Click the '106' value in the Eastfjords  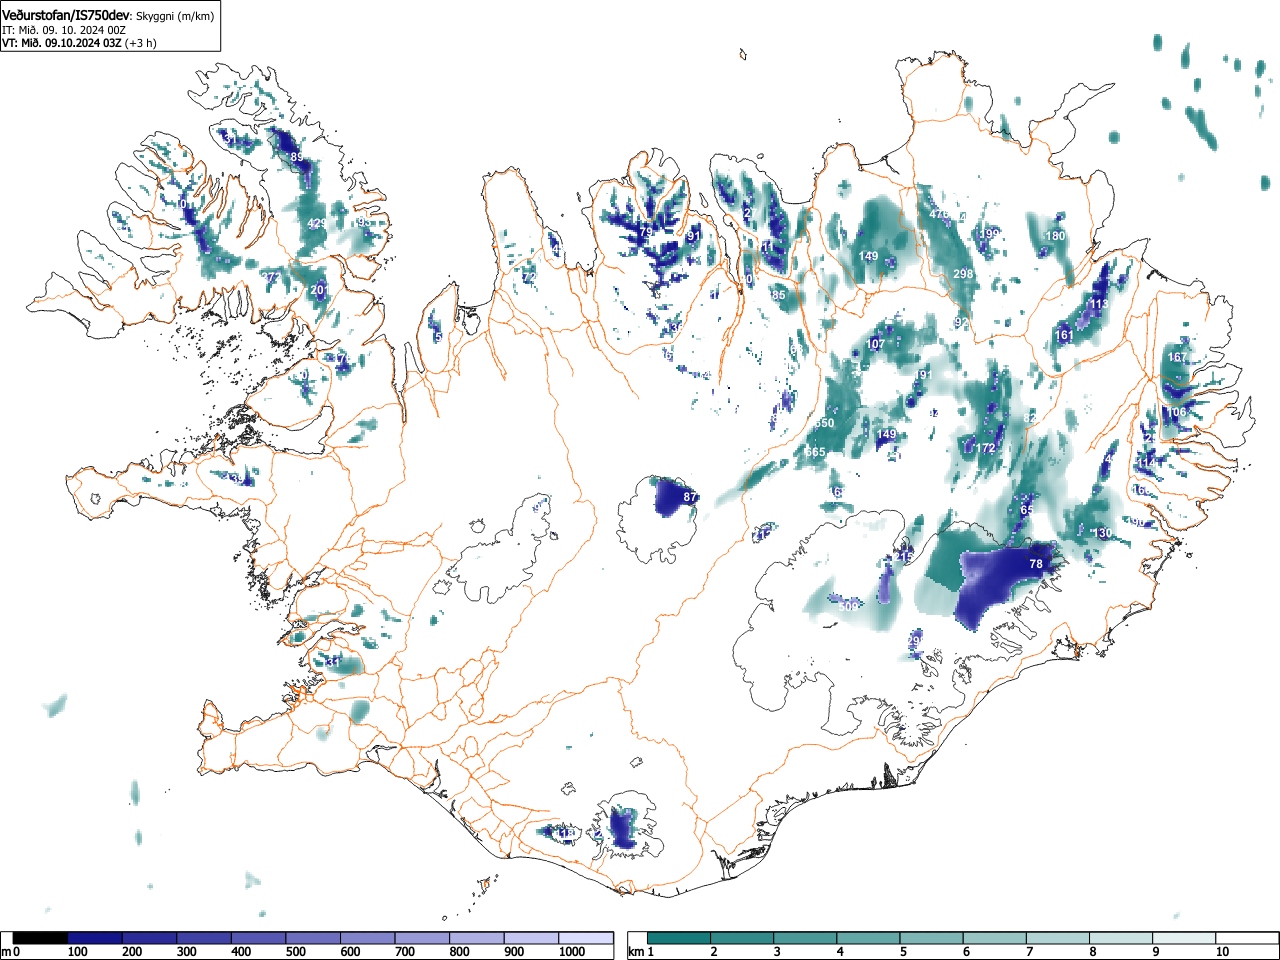tap(1177, 412)
